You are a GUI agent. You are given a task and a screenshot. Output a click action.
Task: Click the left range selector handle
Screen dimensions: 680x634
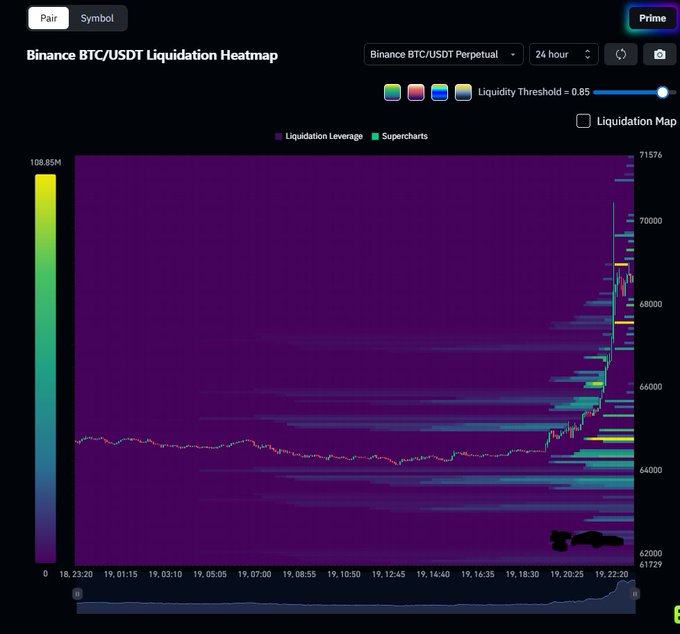click(77, 594)
